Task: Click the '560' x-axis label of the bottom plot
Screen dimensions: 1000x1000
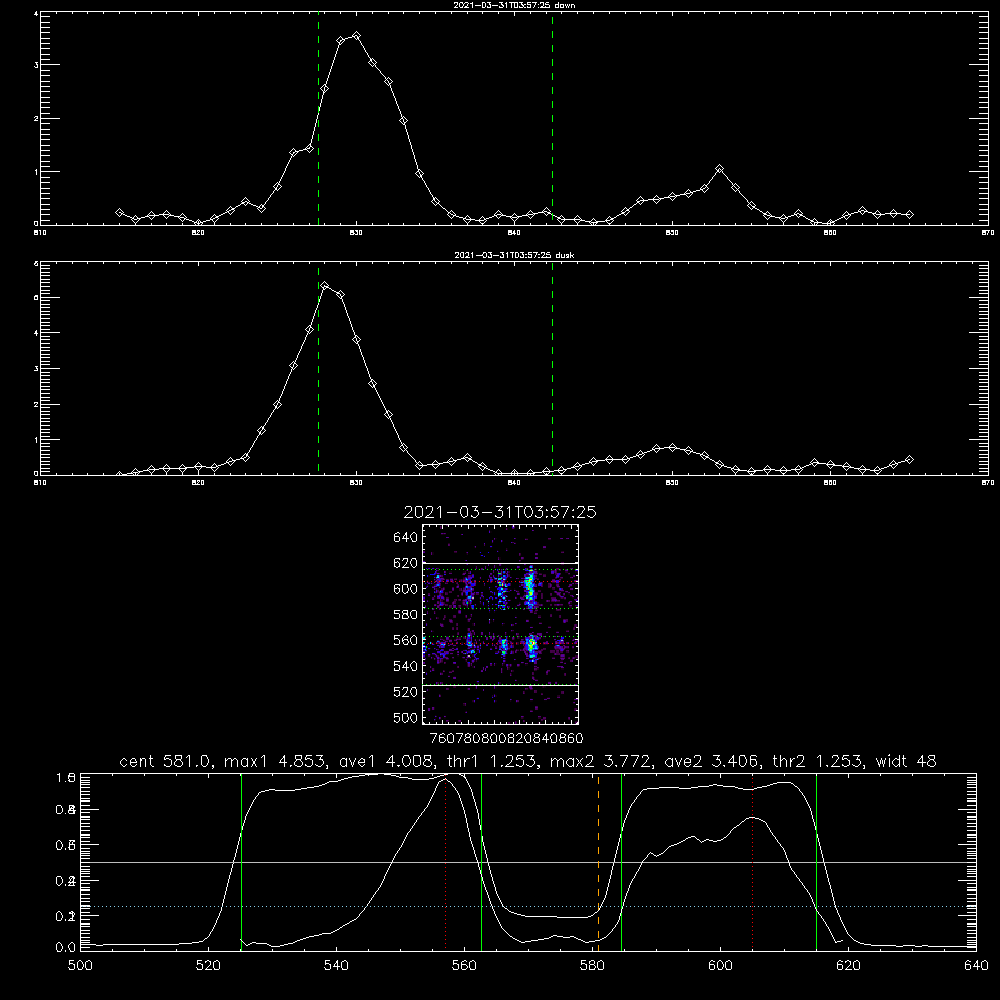Action: (x=464, y=966)
